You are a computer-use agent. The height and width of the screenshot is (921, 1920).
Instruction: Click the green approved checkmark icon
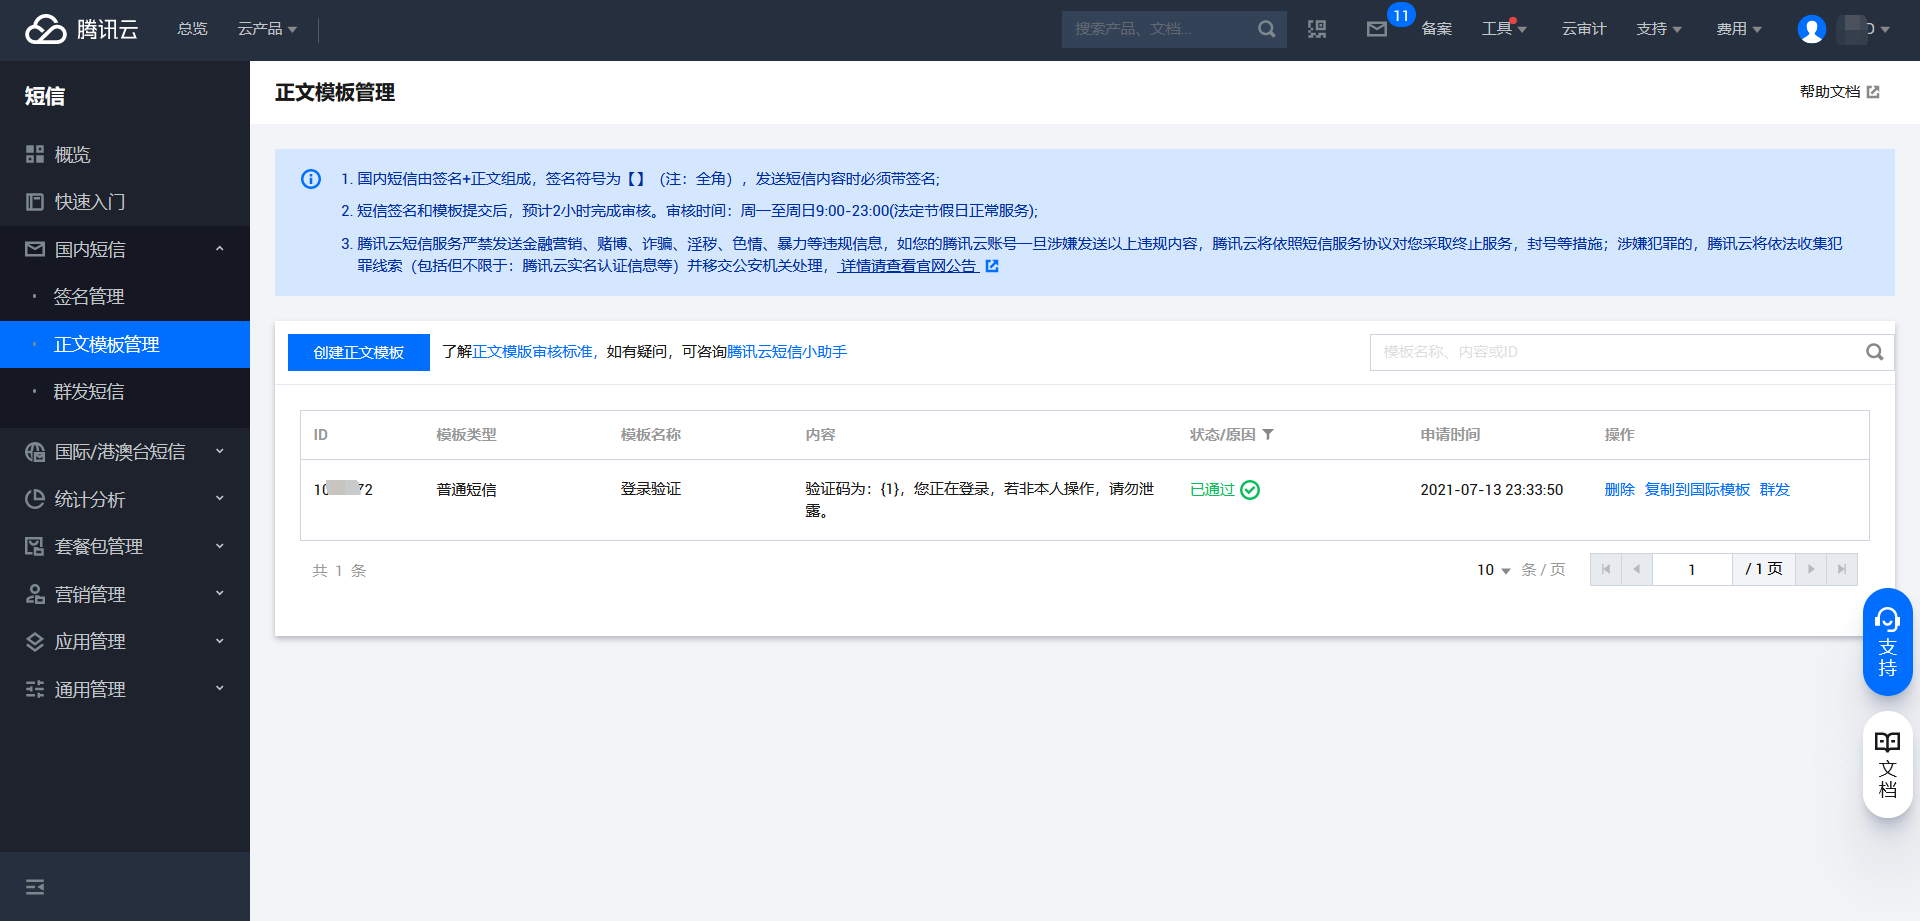coord(1250,490)
